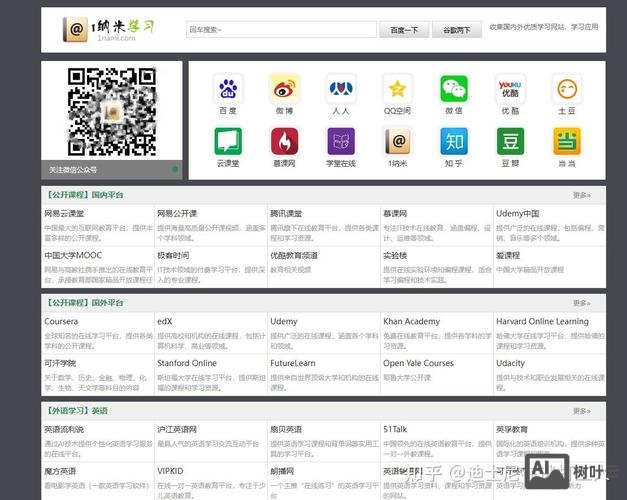Open the 优酷教育频道 link
This screenshot has height=500, width=627.
pos(294,255)
